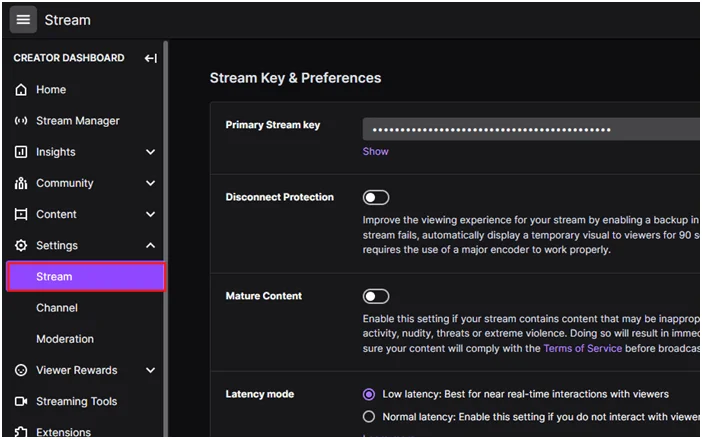Expand the Content section chevron
Viewport: 702px width, 439px height.
point(150,214)
